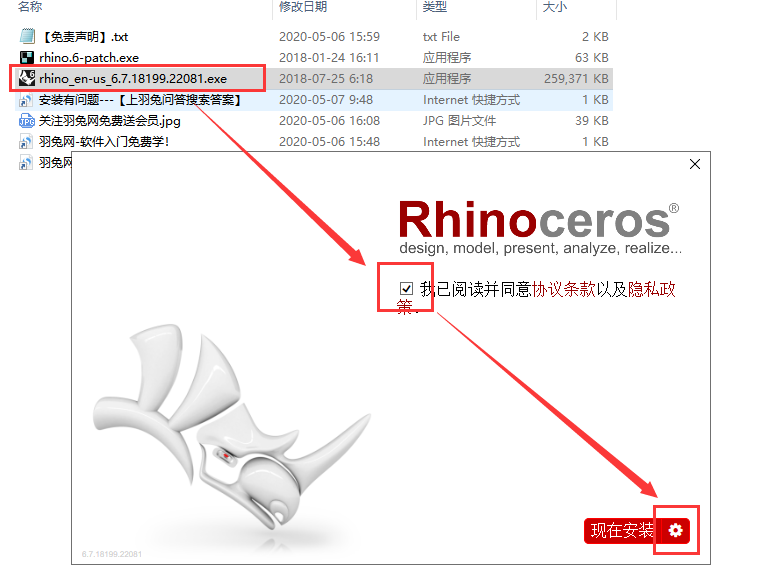Click size cell 39 KB
Image resolution: width=780 pixels, height=586 pixels.
point(592,121)
